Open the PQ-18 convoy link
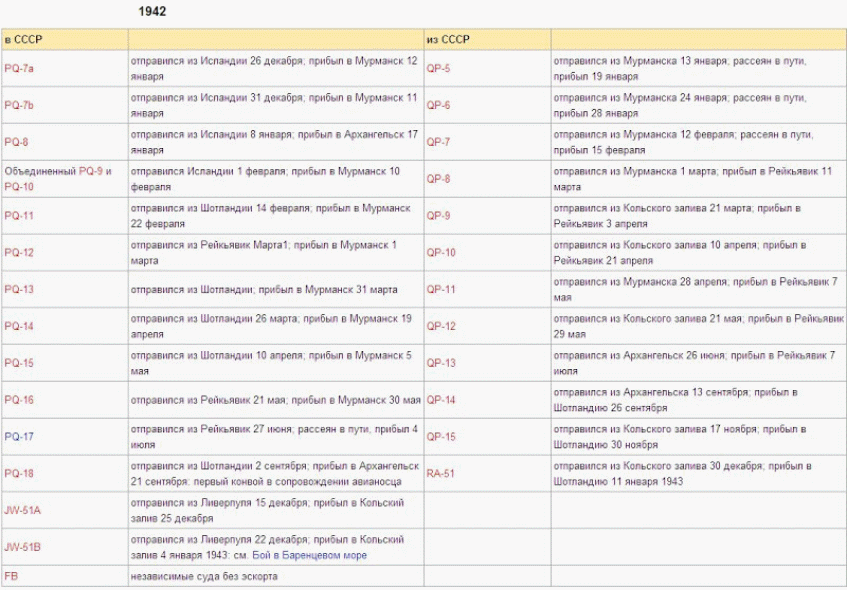This screenshot has width=847, height=590. 19,473
